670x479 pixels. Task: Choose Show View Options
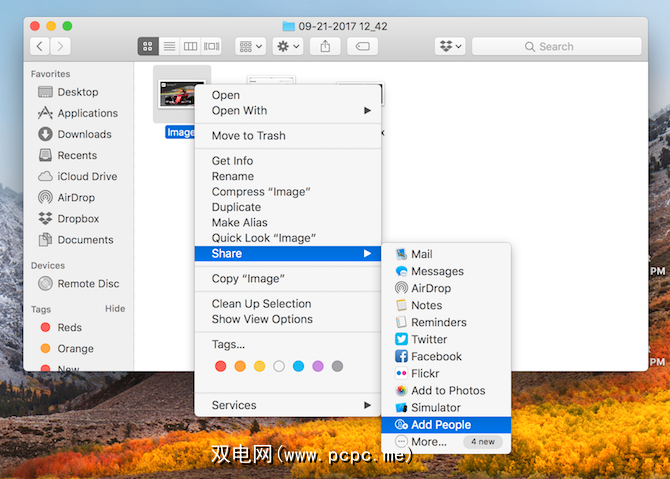[x=288, y=319]
